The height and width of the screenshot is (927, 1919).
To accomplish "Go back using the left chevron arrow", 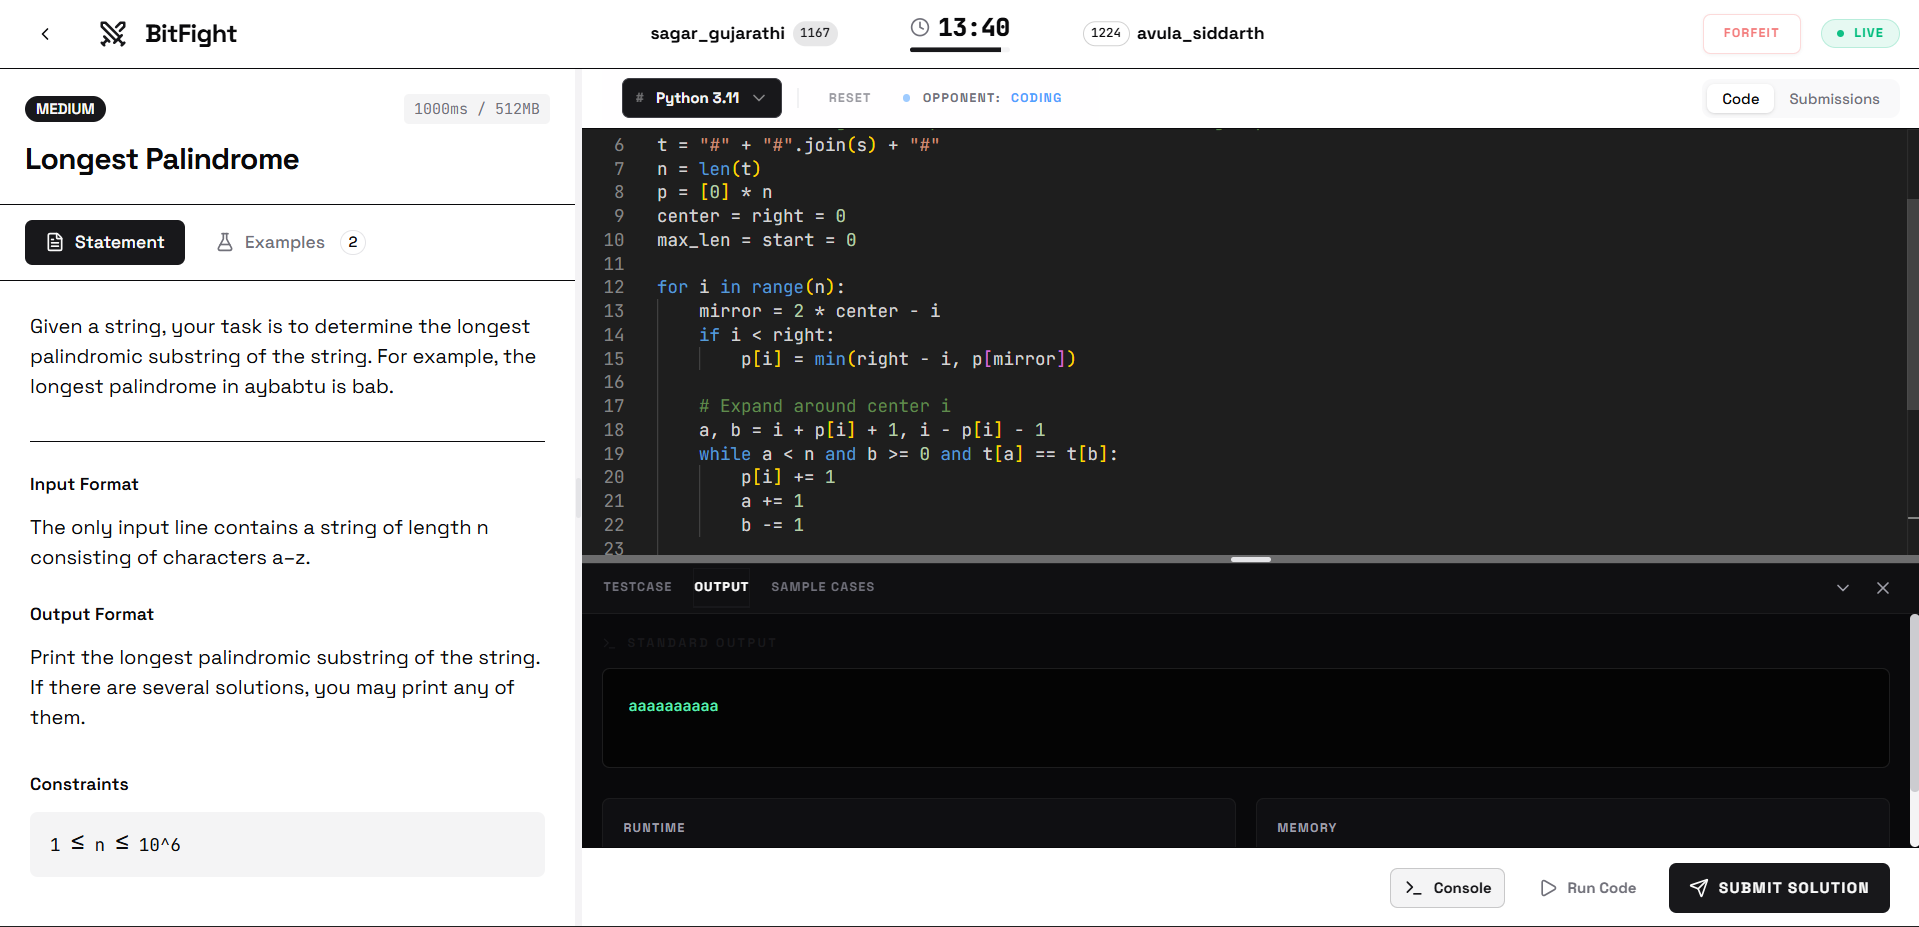I will [x=45, y=34].
